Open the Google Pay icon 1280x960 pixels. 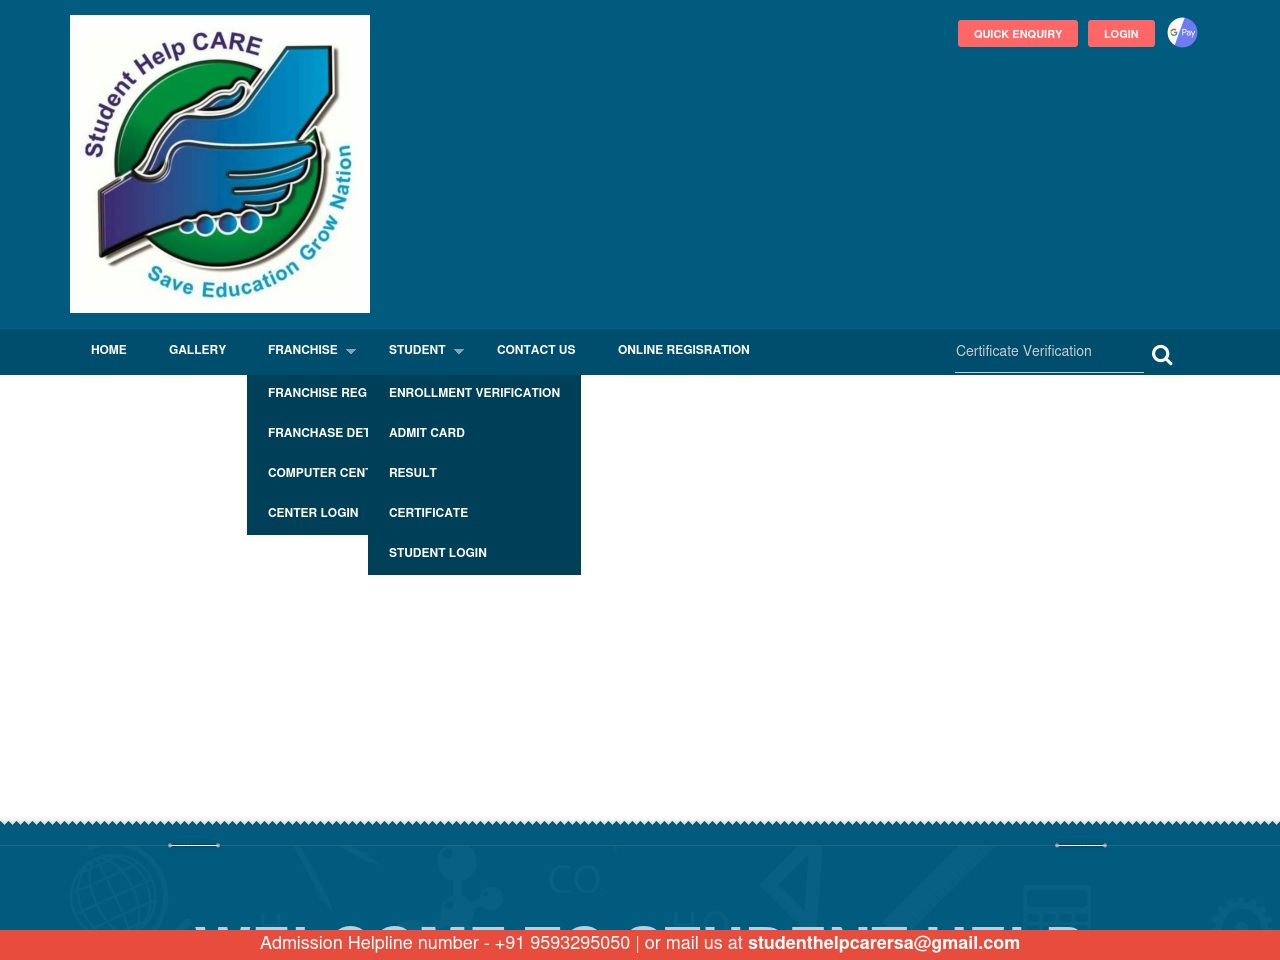pos(1182,33)
